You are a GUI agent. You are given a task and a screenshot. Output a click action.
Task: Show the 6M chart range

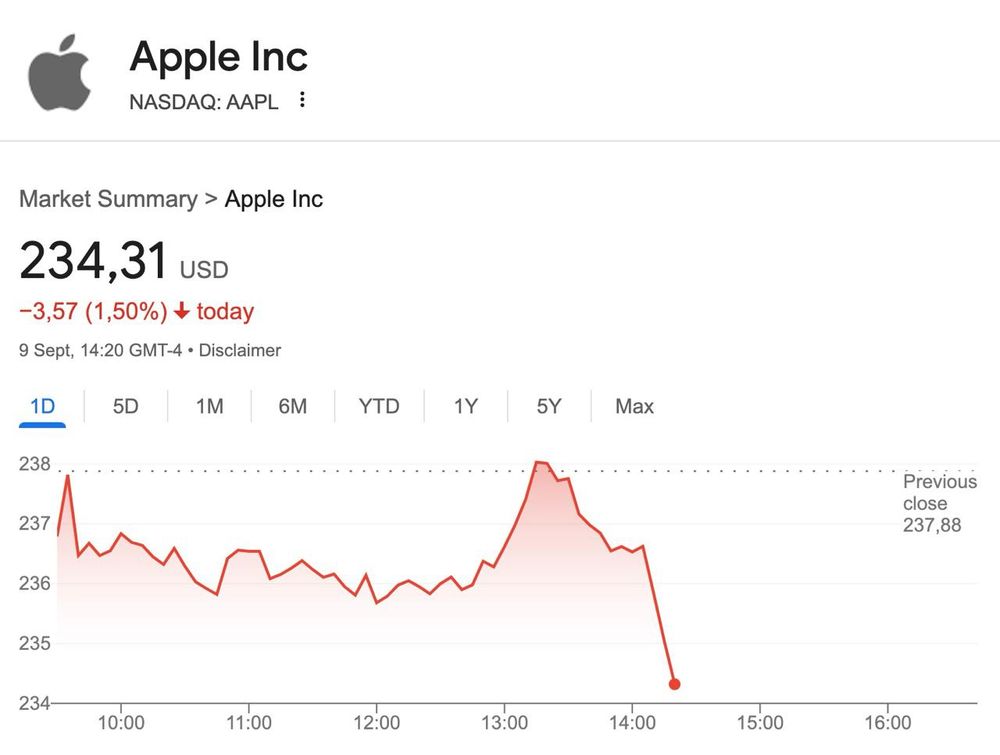point(292,406)
